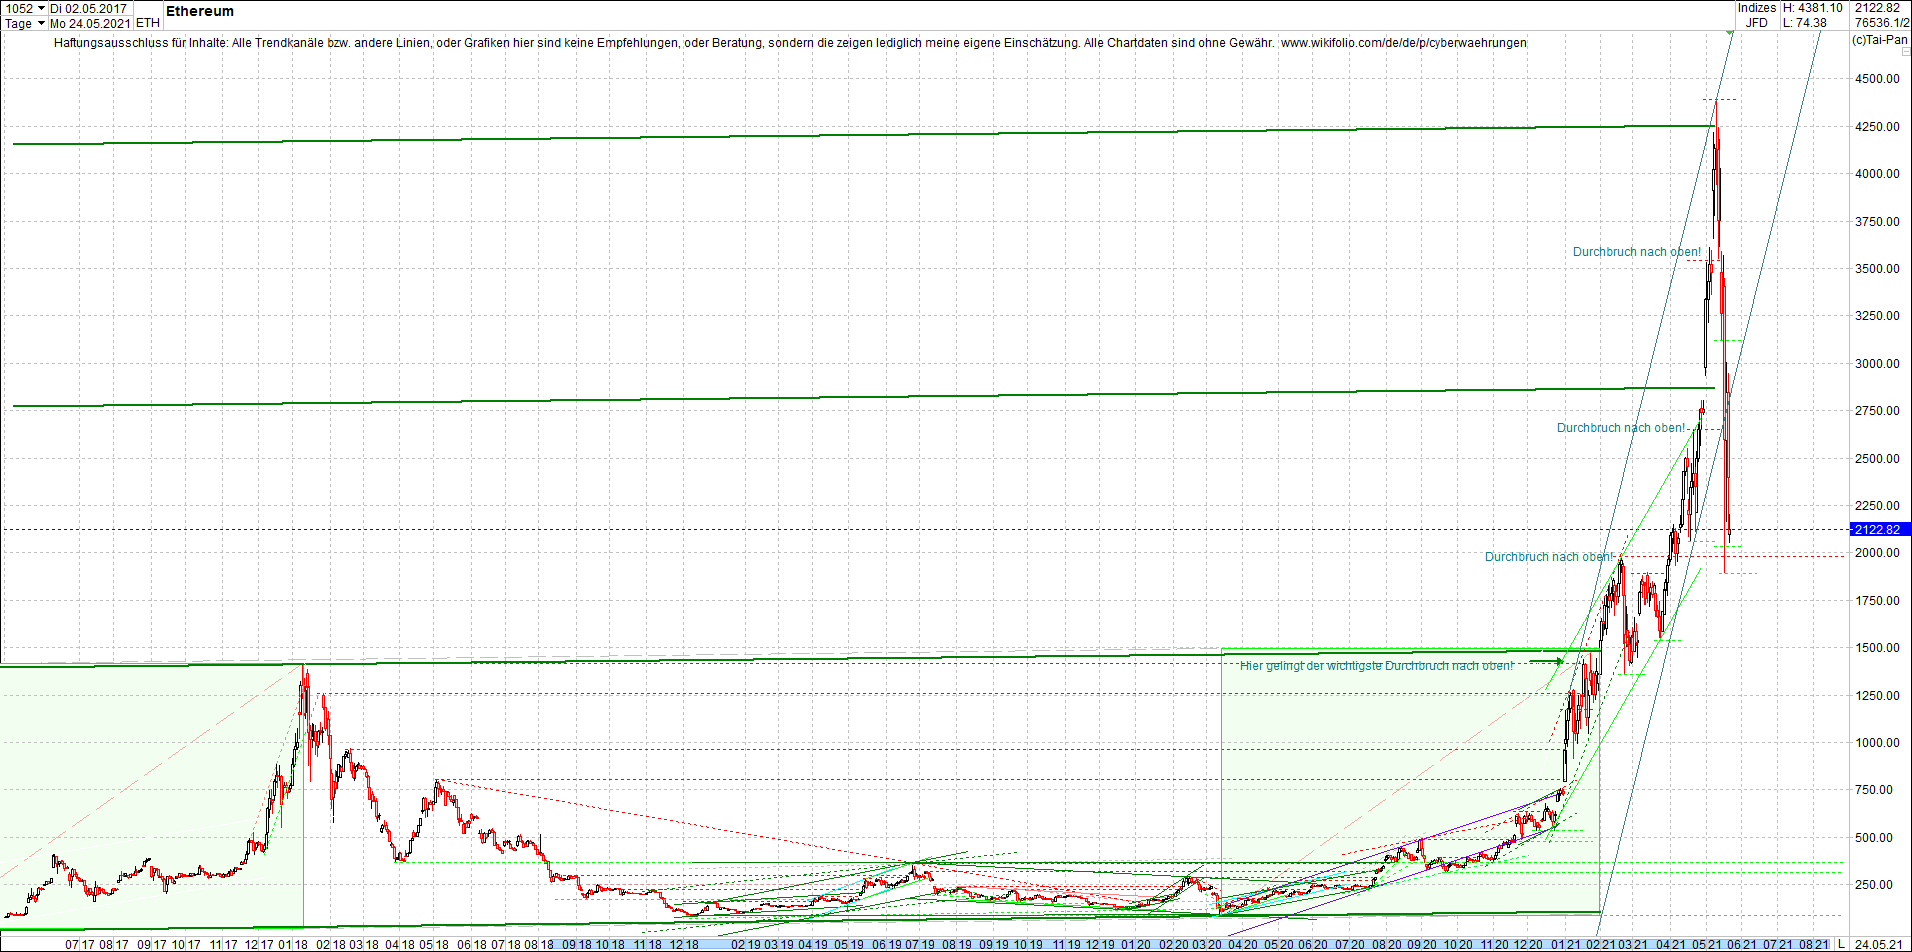The width and height of the screenshot is (1912, 952).
Task: Click the 24.05.21 date in bottom corner
Action: (1881, 944)
